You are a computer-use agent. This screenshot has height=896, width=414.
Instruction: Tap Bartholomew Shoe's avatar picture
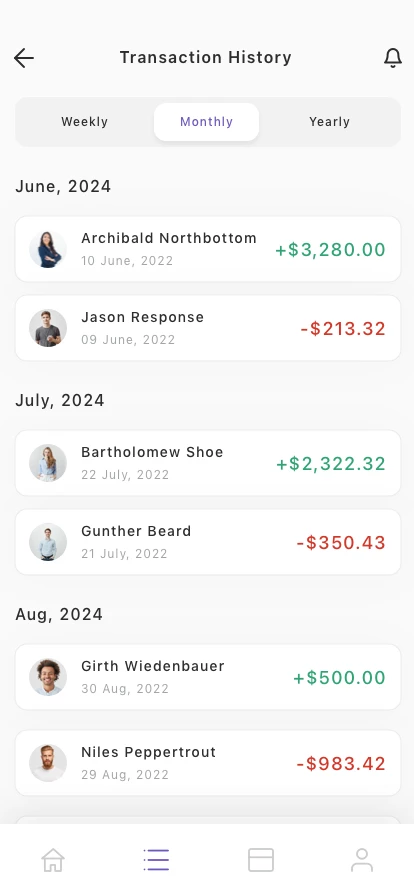point(48,463)
